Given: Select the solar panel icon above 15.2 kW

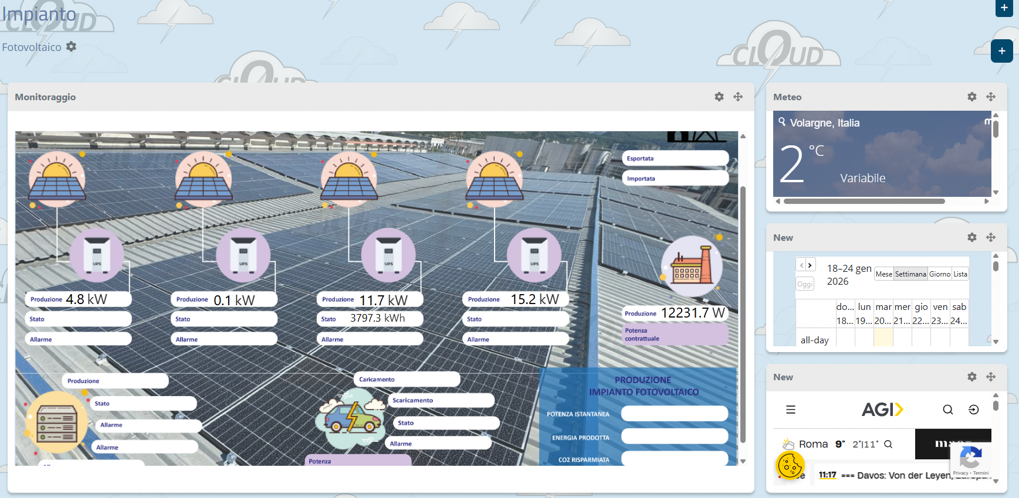Looking at the screenshot, I should click(x=495, y=179).
